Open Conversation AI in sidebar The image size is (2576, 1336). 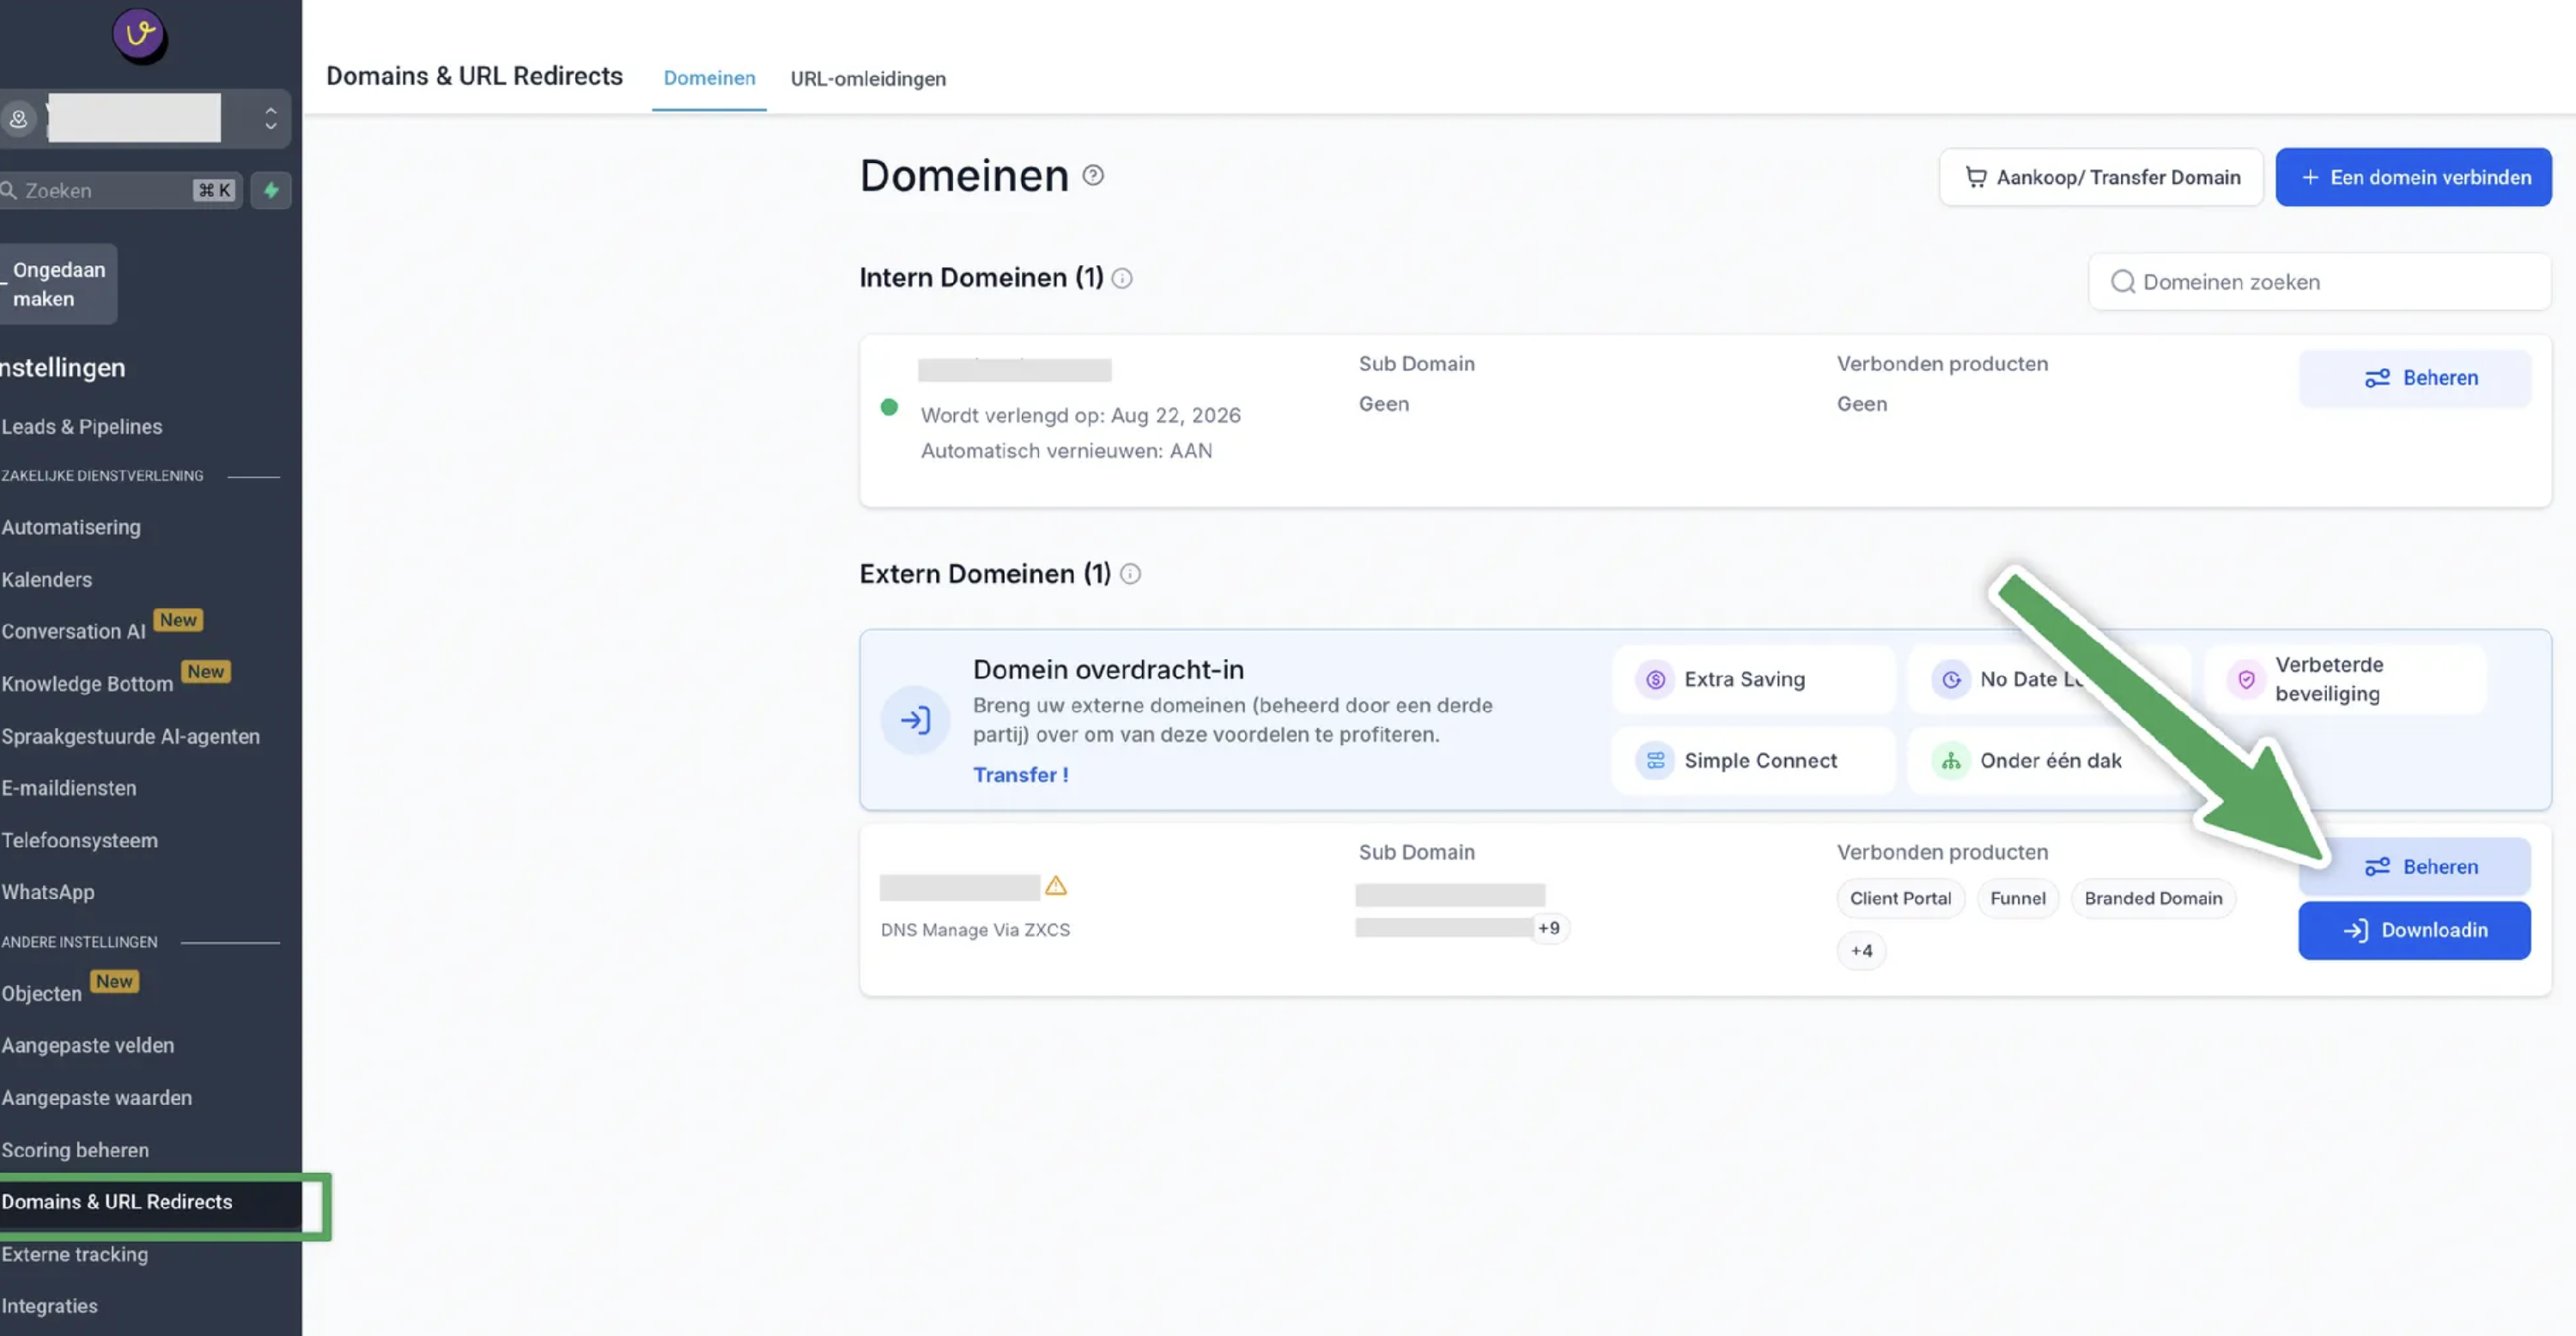pos(74,631)
